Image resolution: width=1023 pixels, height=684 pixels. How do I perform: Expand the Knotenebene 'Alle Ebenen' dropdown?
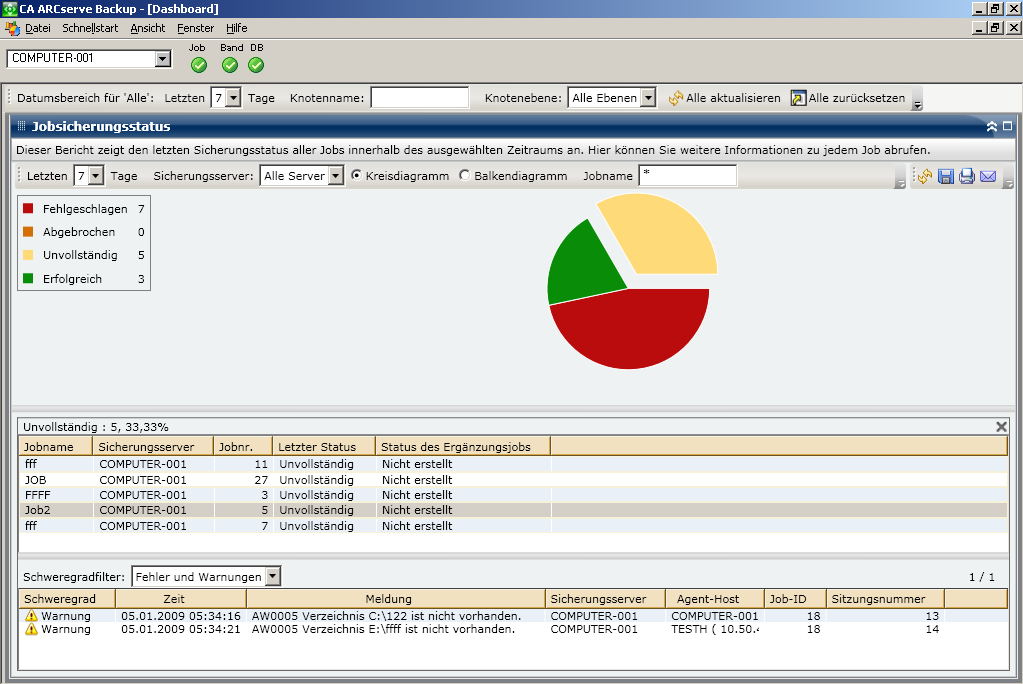tap(647, 98)
